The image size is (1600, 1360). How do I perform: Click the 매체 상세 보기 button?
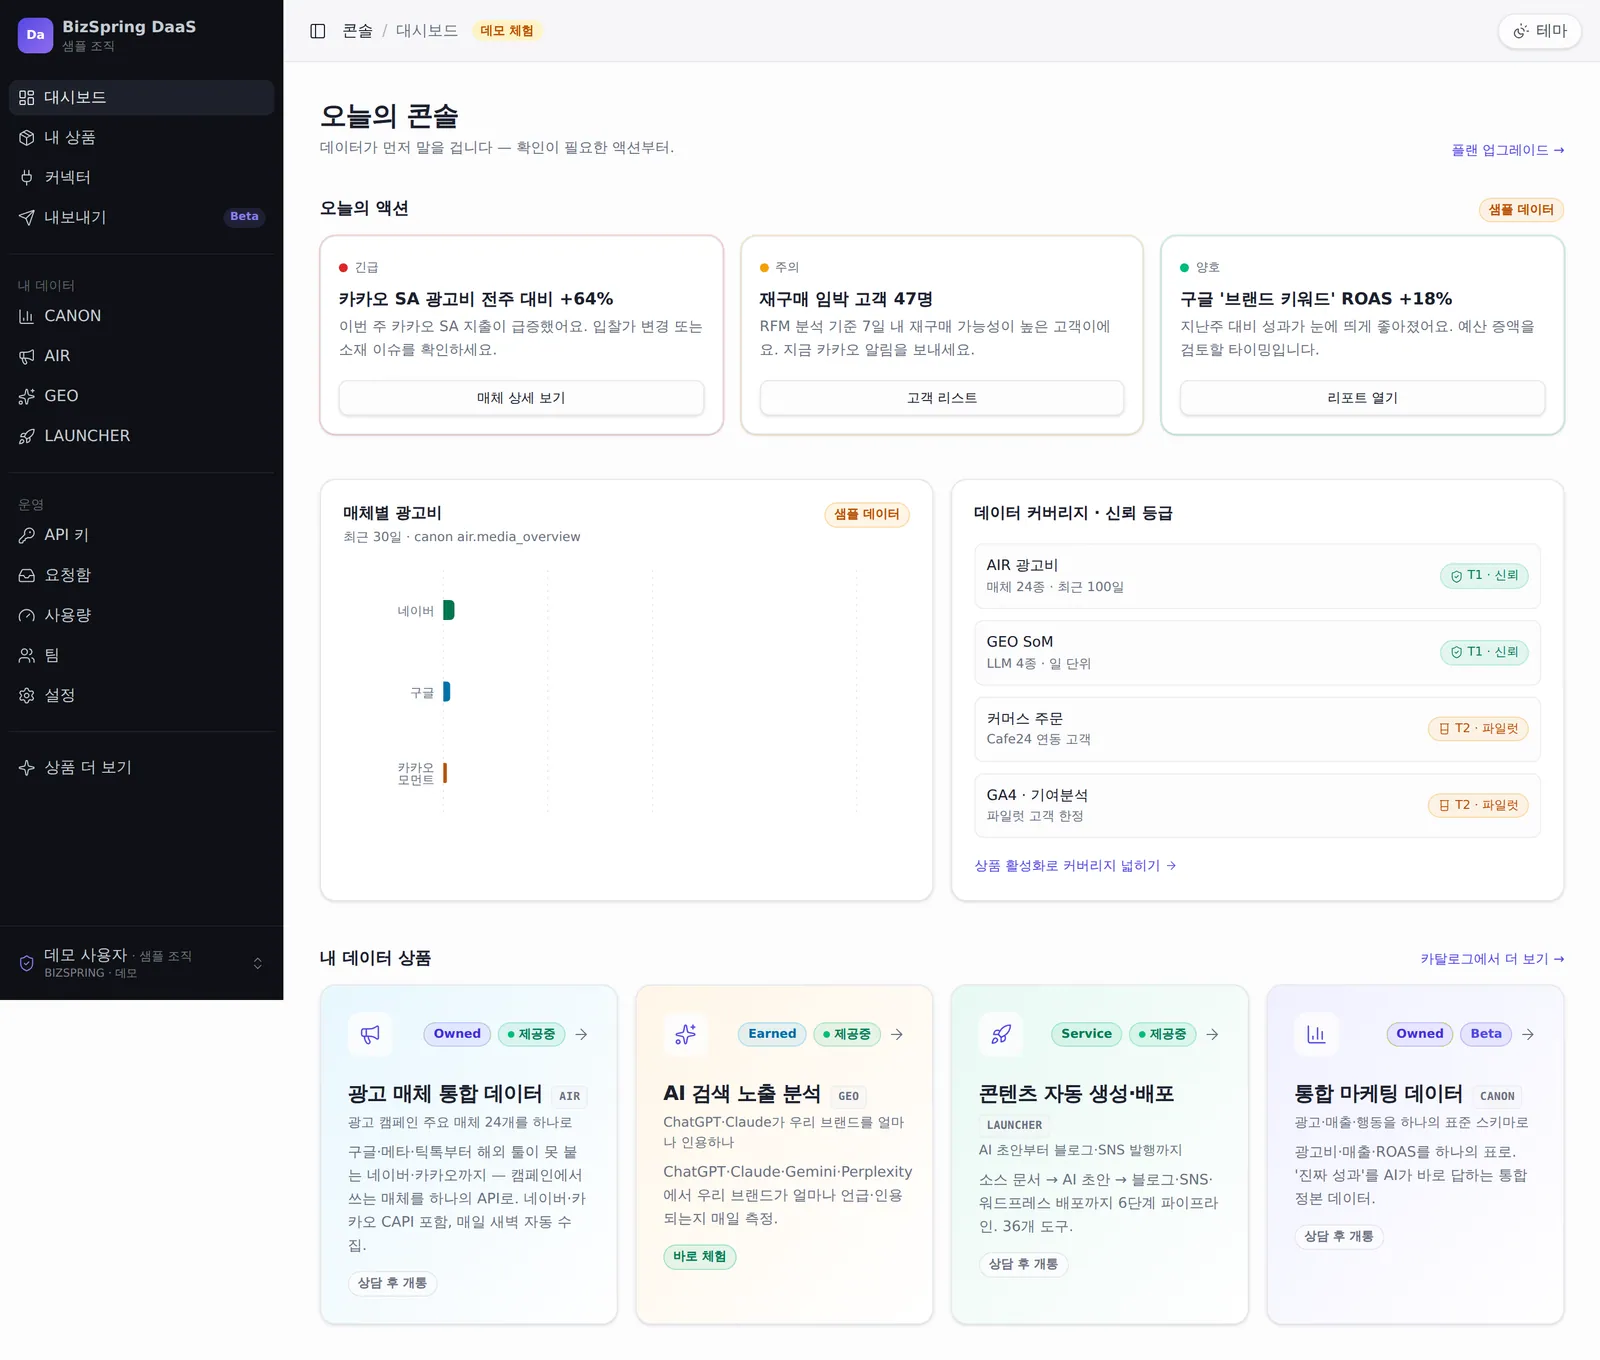521,398
